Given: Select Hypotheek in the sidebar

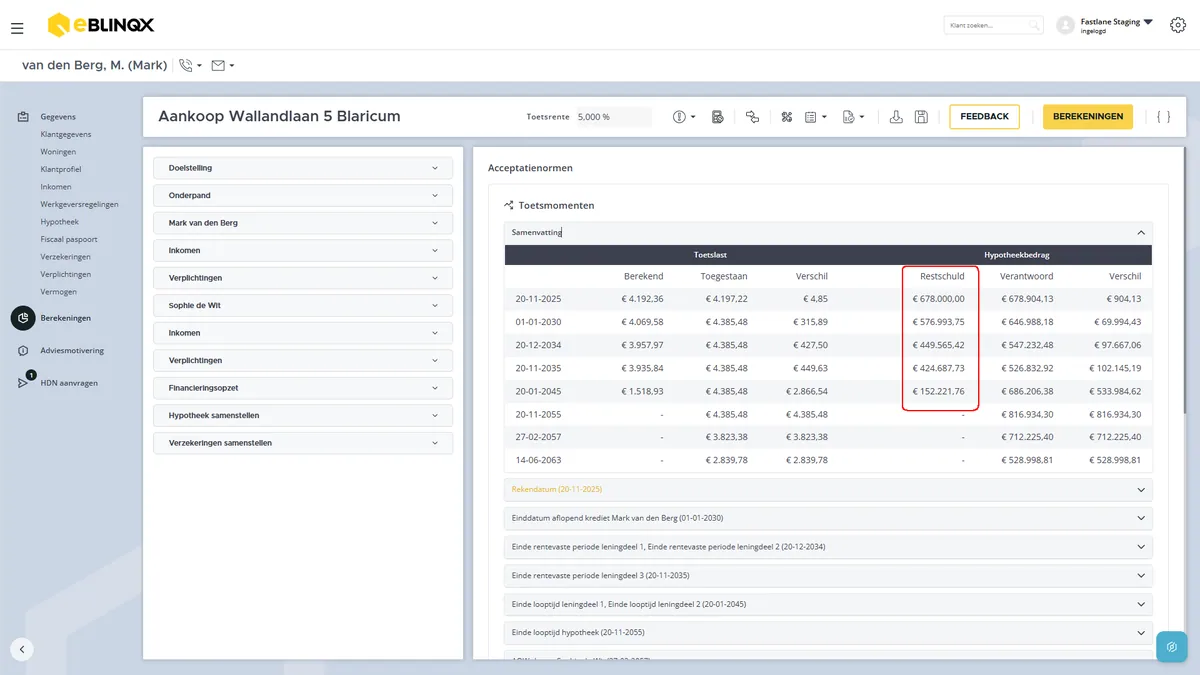Looking at the screenshot, I should pos(59,222).
